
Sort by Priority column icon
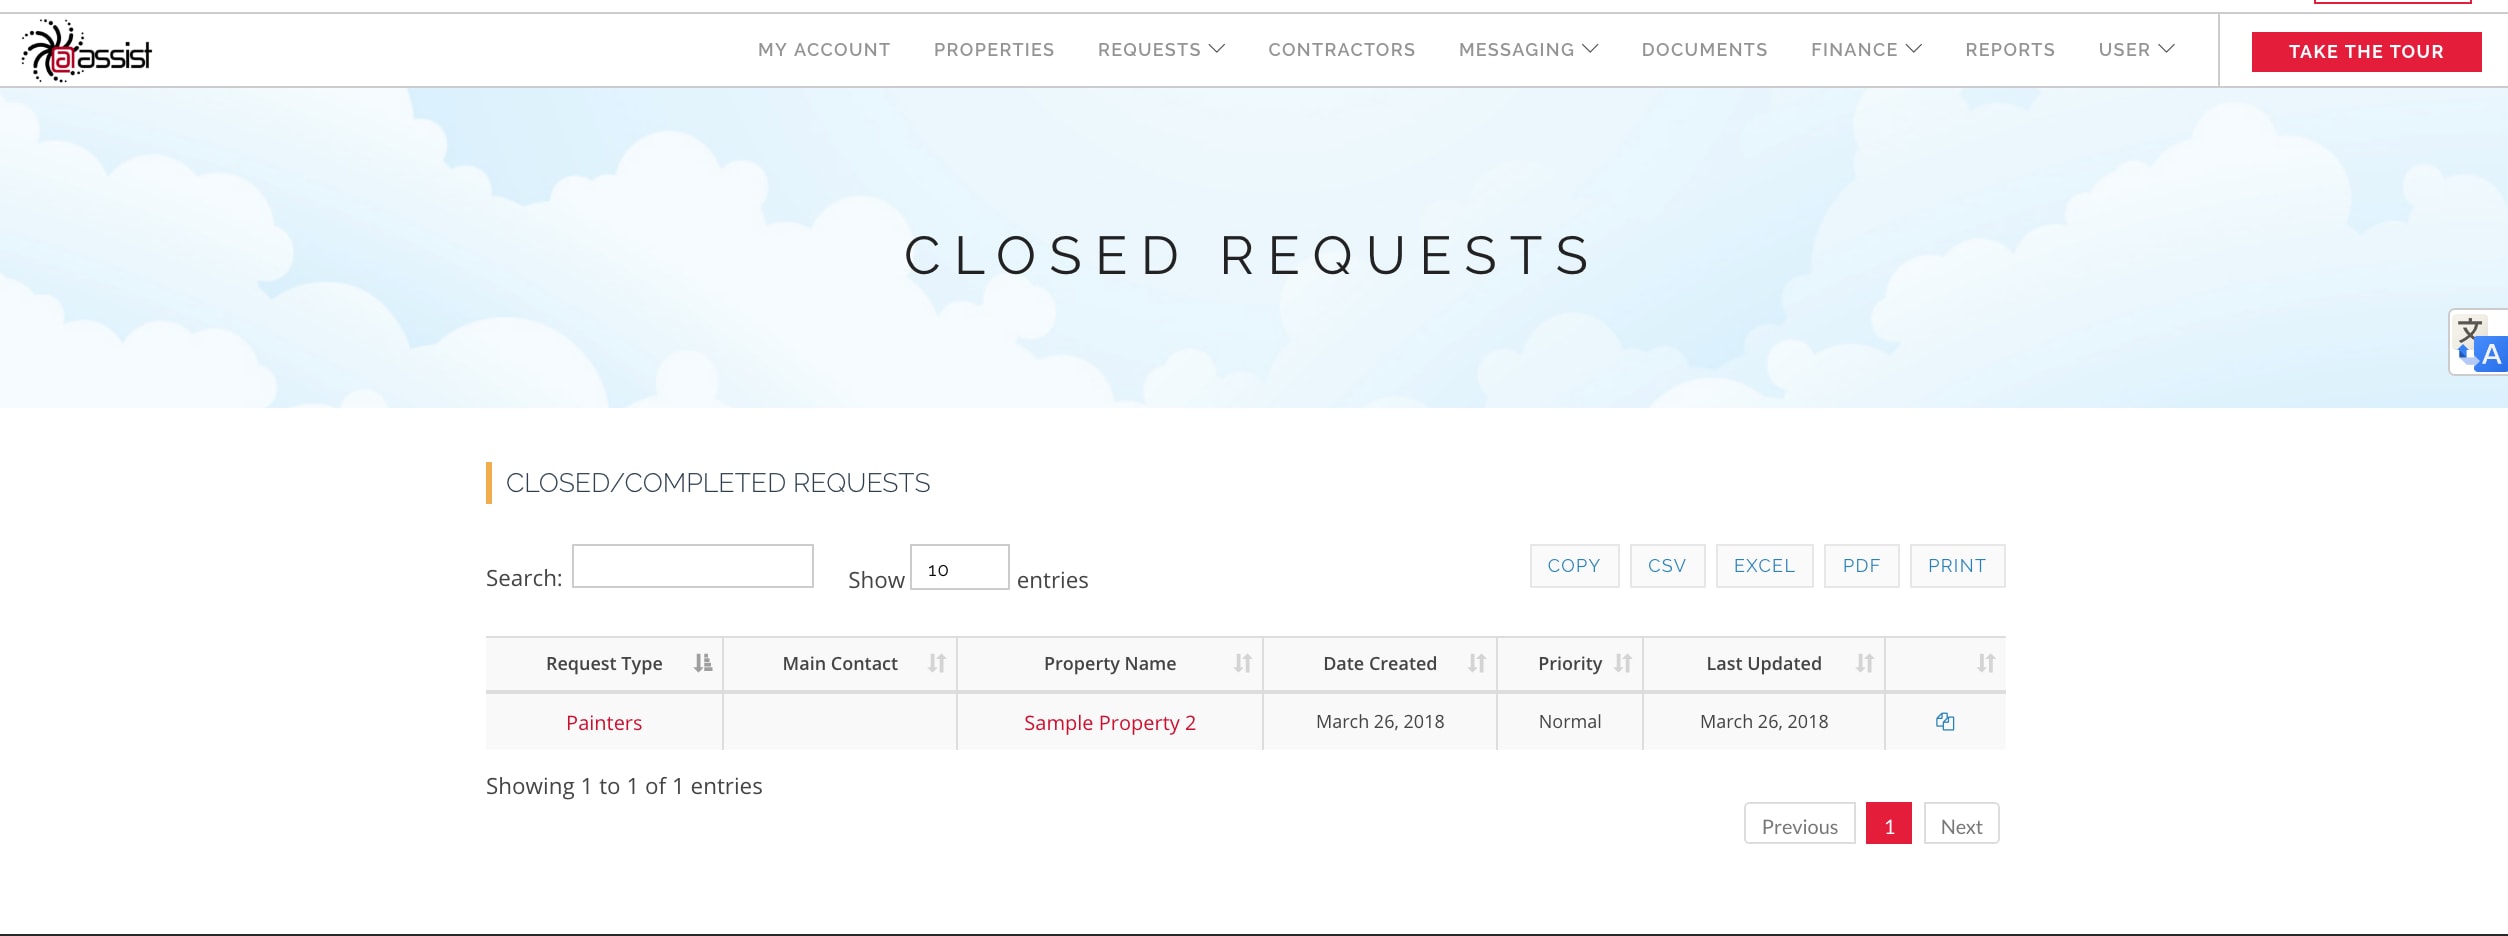coord(1623,663)
